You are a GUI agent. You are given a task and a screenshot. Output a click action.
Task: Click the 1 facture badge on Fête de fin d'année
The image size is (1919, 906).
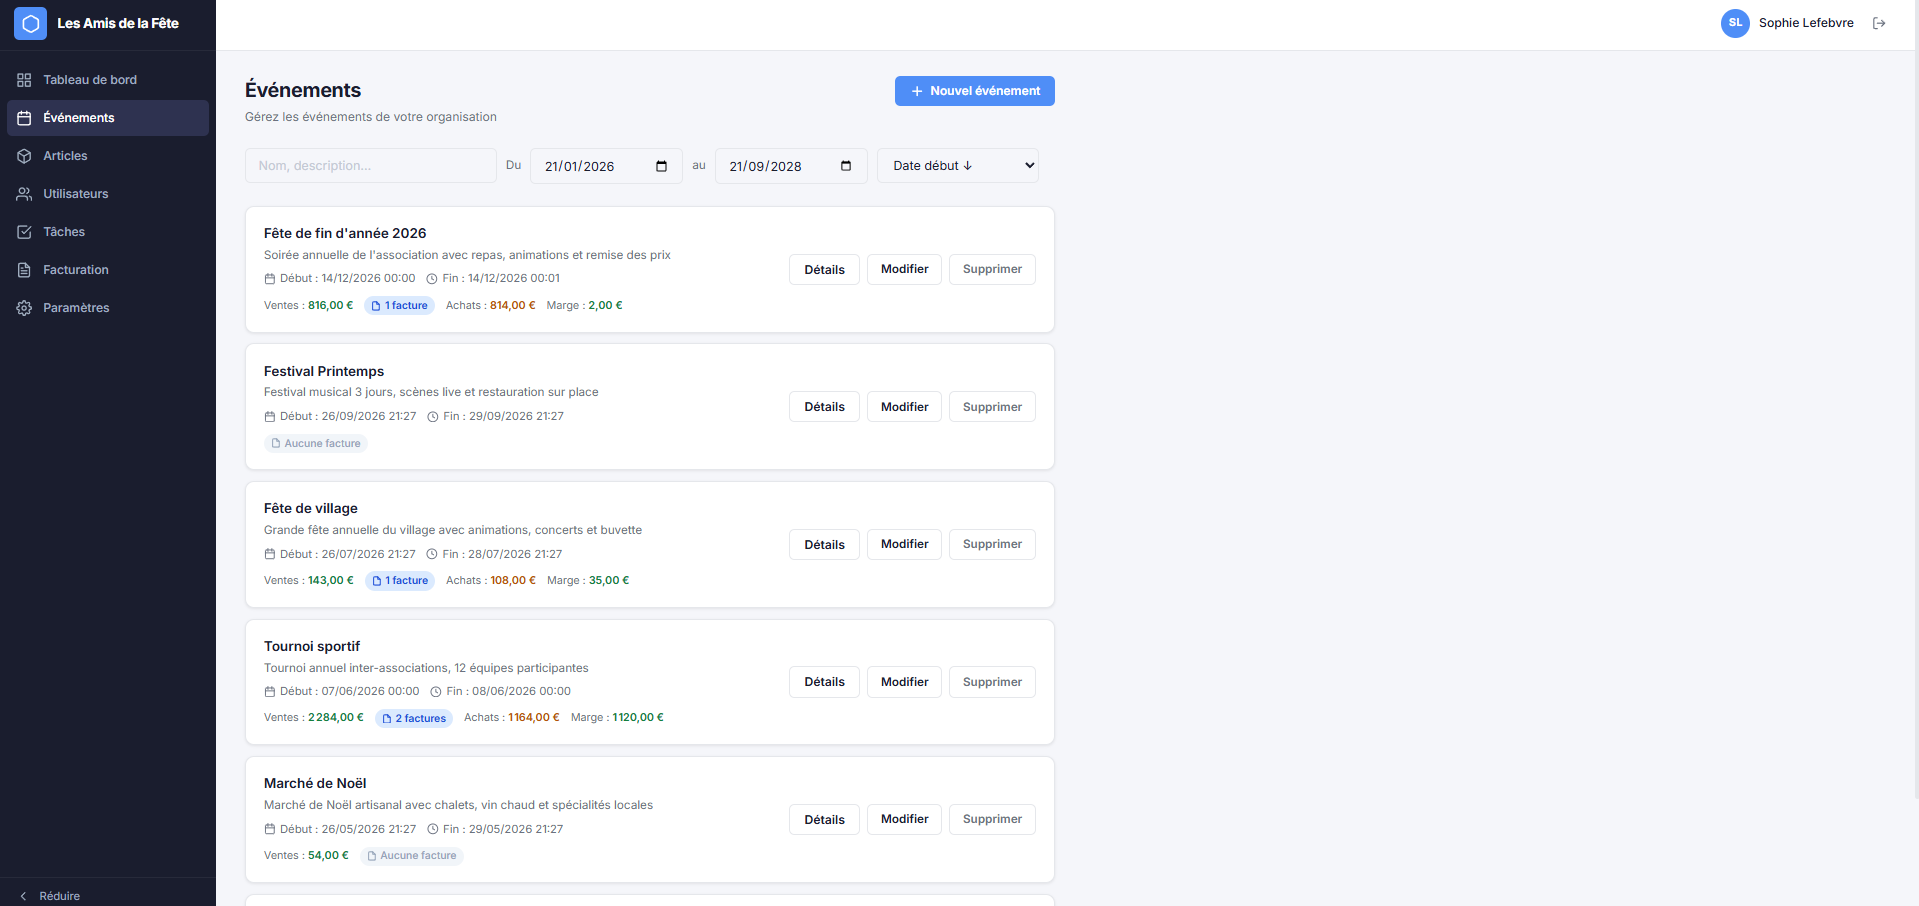point(399,306)
